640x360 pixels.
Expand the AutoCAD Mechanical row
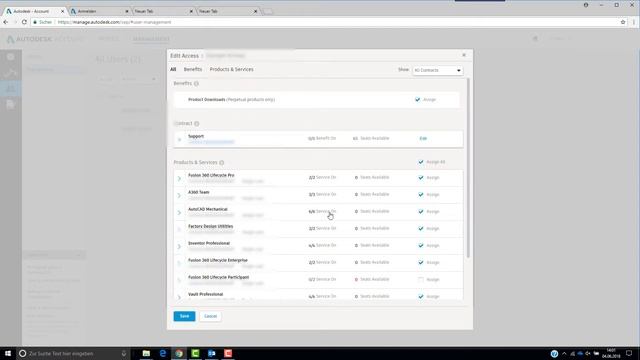(179, 213)
